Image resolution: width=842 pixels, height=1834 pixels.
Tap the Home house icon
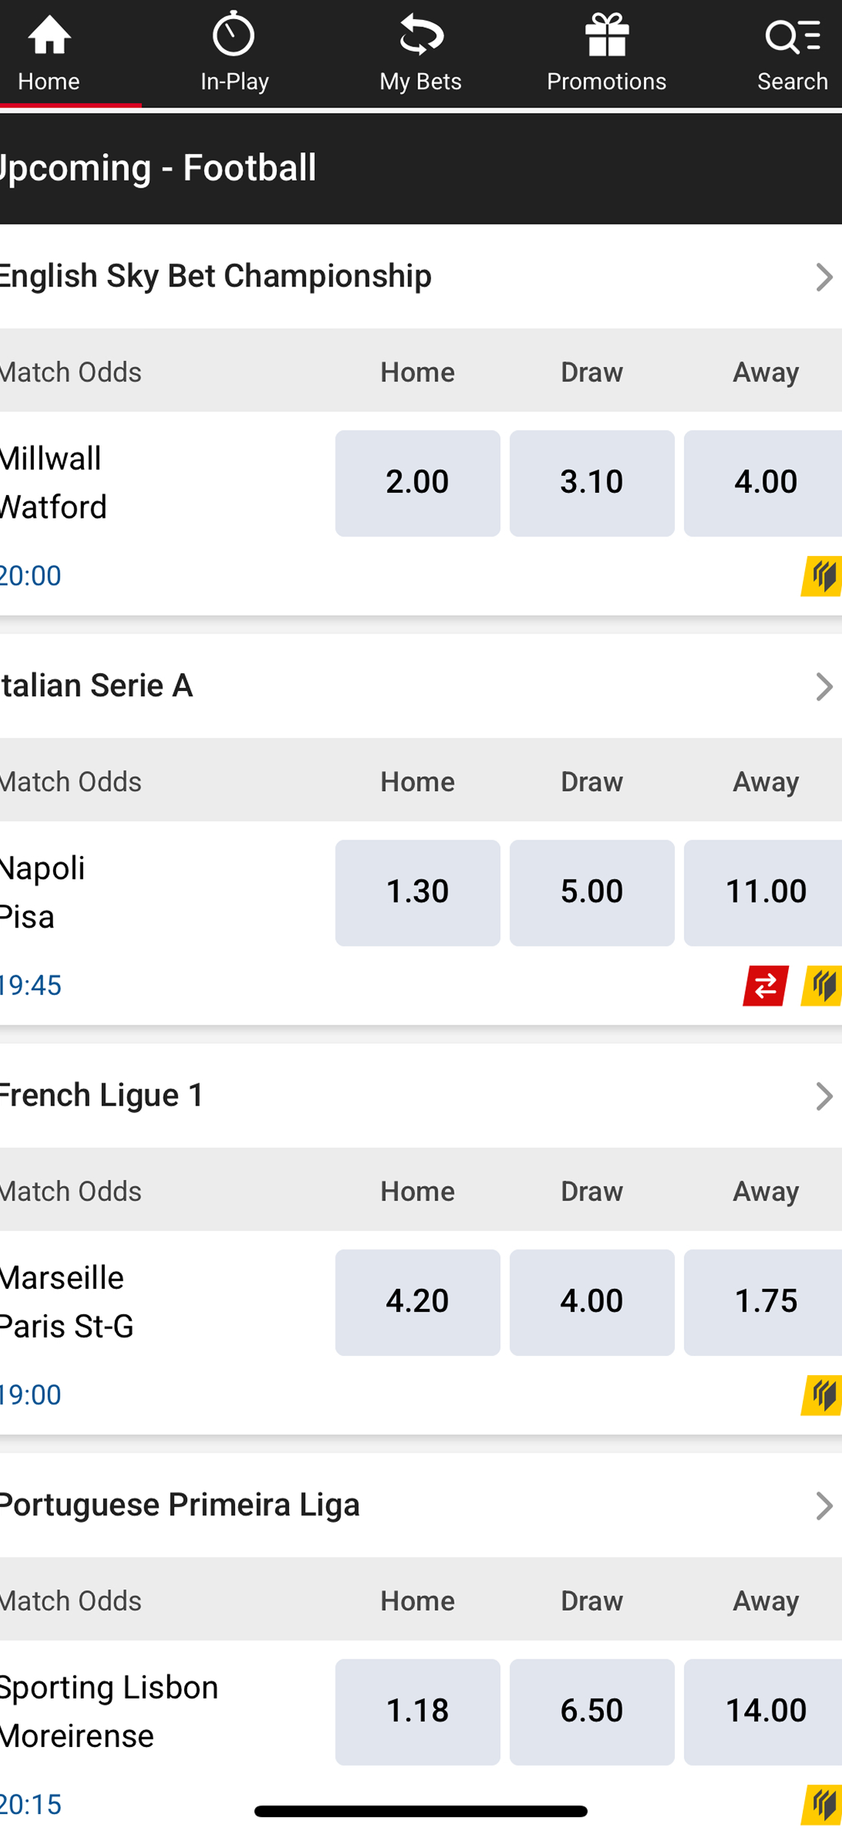(49, 36)
